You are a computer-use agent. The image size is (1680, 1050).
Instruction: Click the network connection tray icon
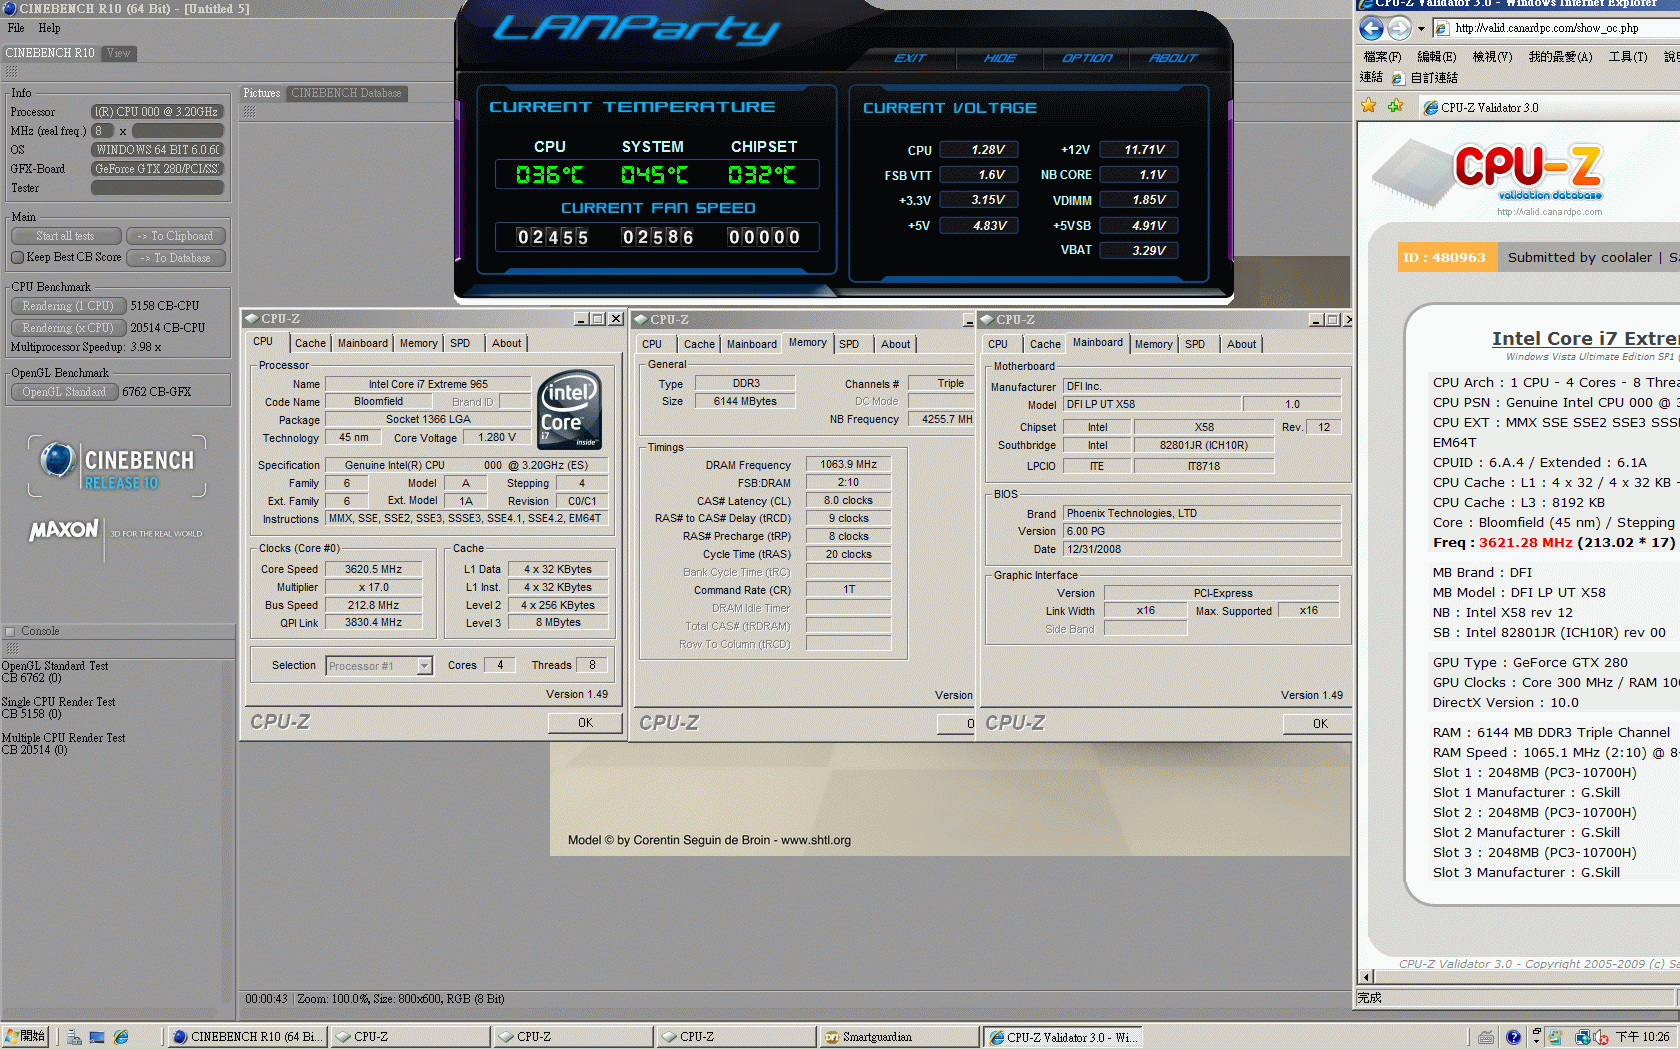click(1583, 1037)
